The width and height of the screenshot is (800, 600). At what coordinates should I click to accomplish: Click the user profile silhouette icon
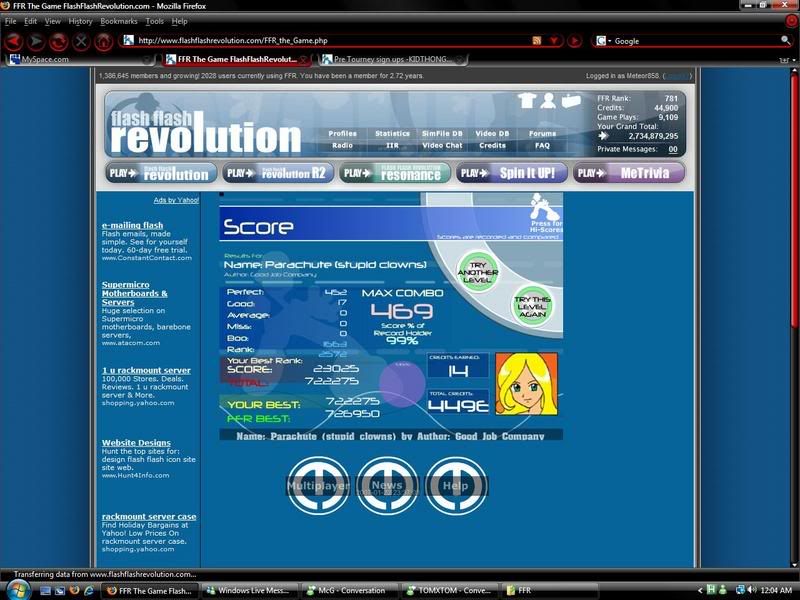click(x=549, y=100)
